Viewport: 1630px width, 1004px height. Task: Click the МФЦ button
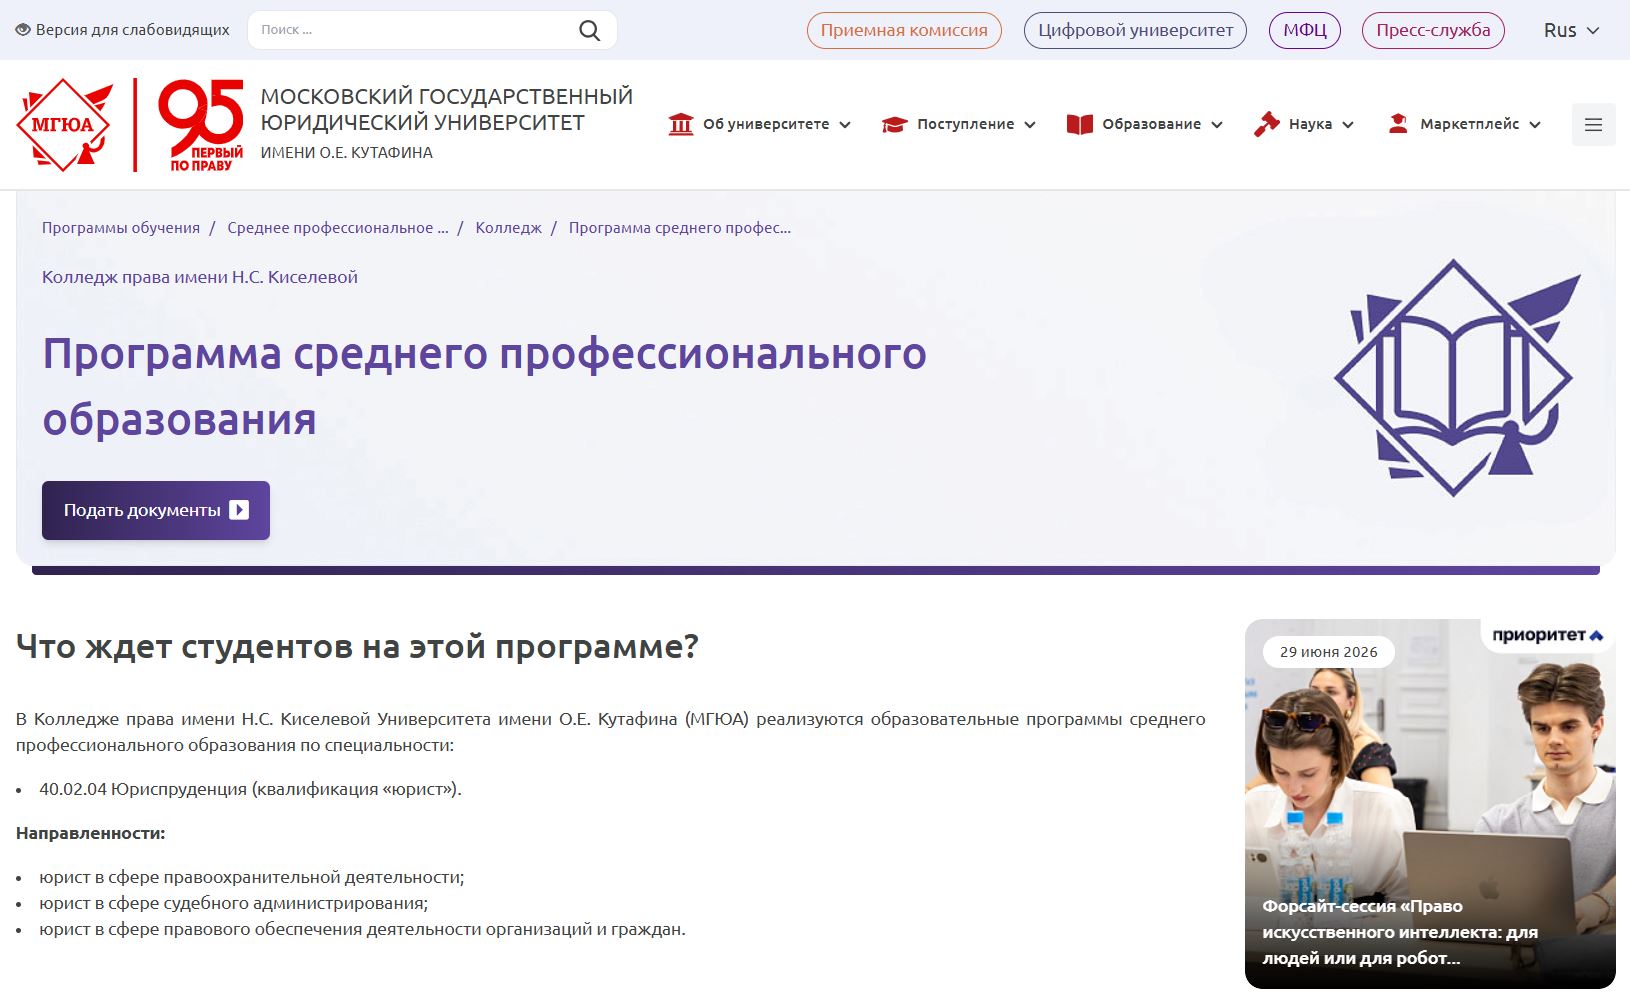tap(1305, 30)
